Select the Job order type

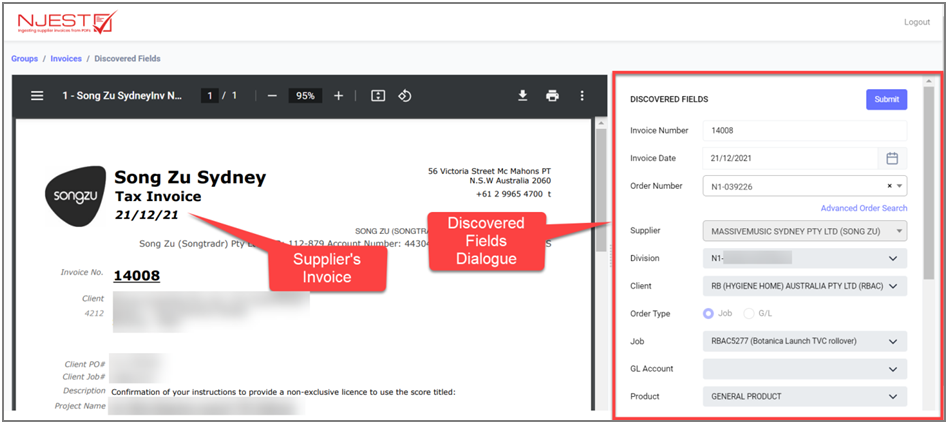(708, 313)
